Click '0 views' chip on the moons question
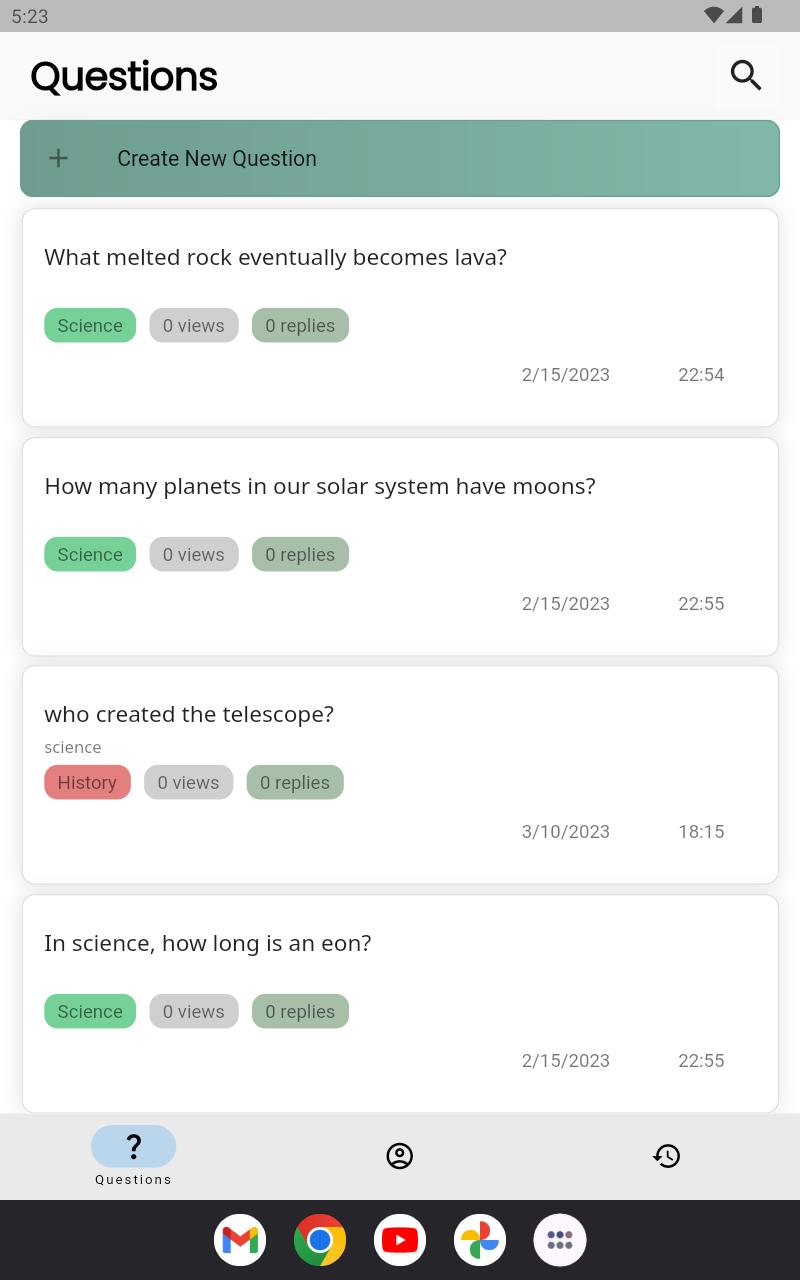Screen dimensions: 800x1280 [194, 555]
